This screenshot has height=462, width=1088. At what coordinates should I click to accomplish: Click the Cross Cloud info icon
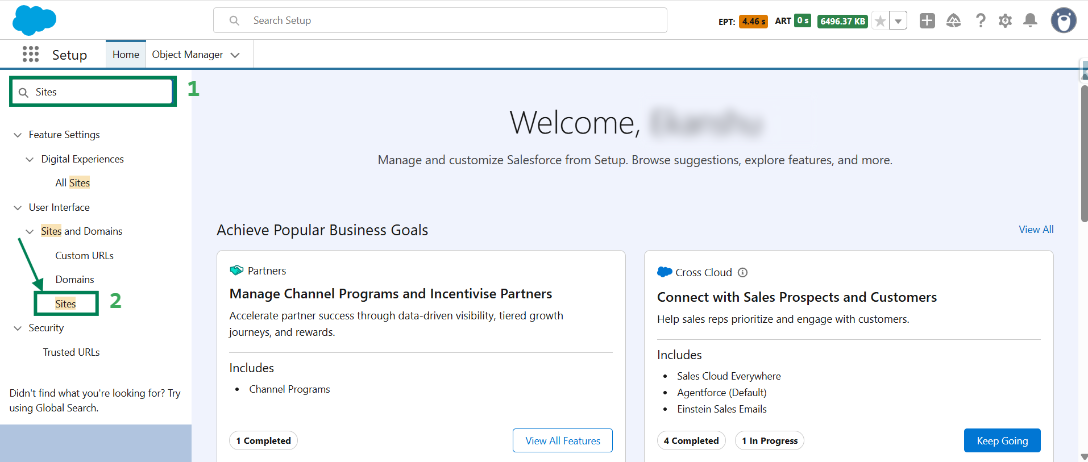[742, 273]
